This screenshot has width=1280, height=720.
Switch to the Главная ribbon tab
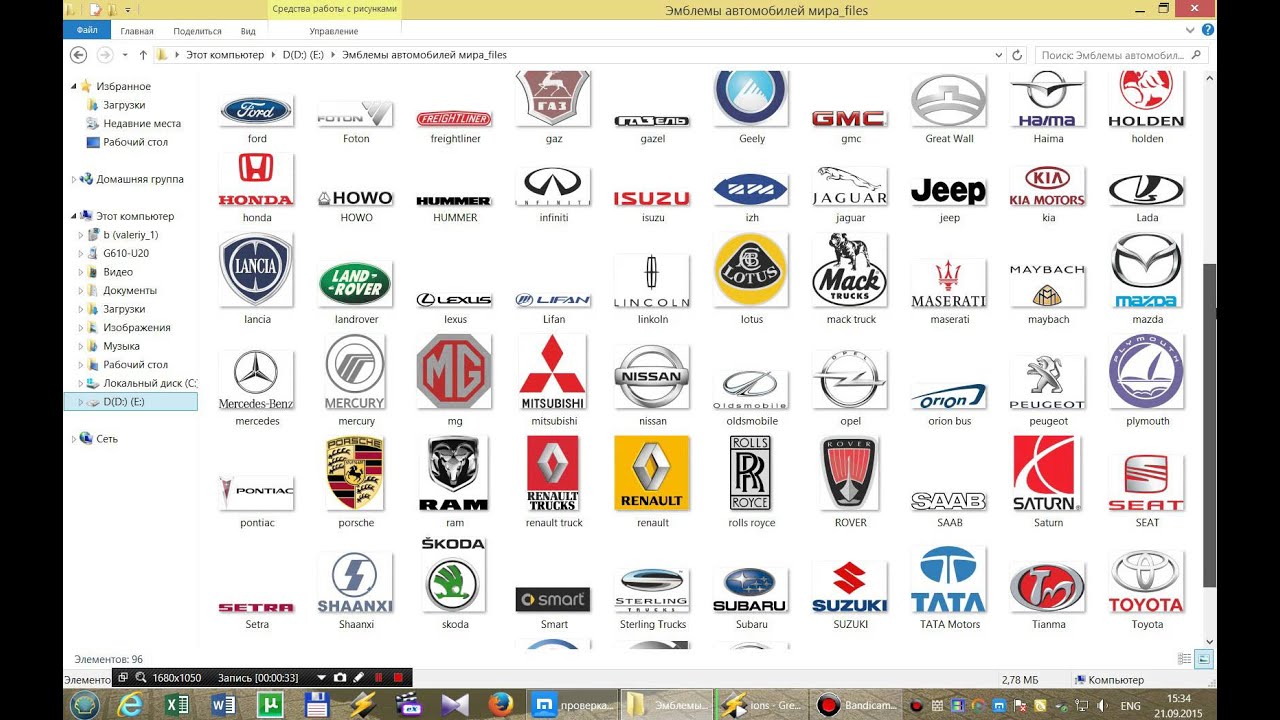(137, 31)
